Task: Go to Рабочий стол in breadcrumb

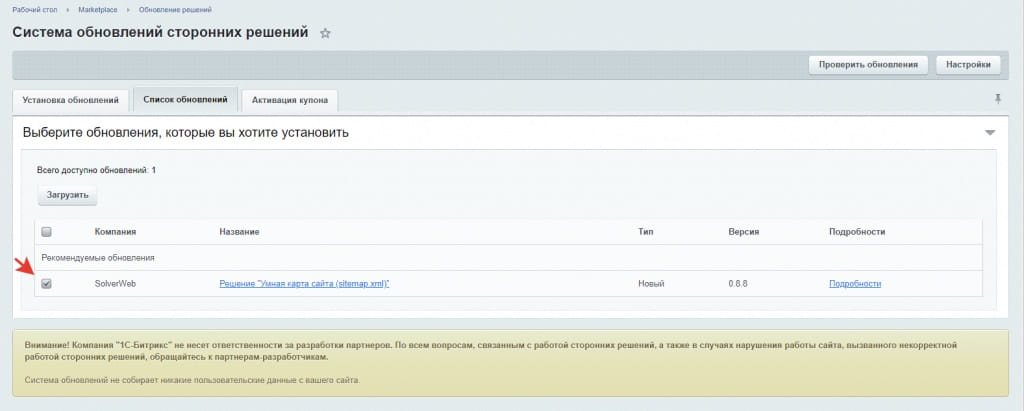Action: point(35,8)
